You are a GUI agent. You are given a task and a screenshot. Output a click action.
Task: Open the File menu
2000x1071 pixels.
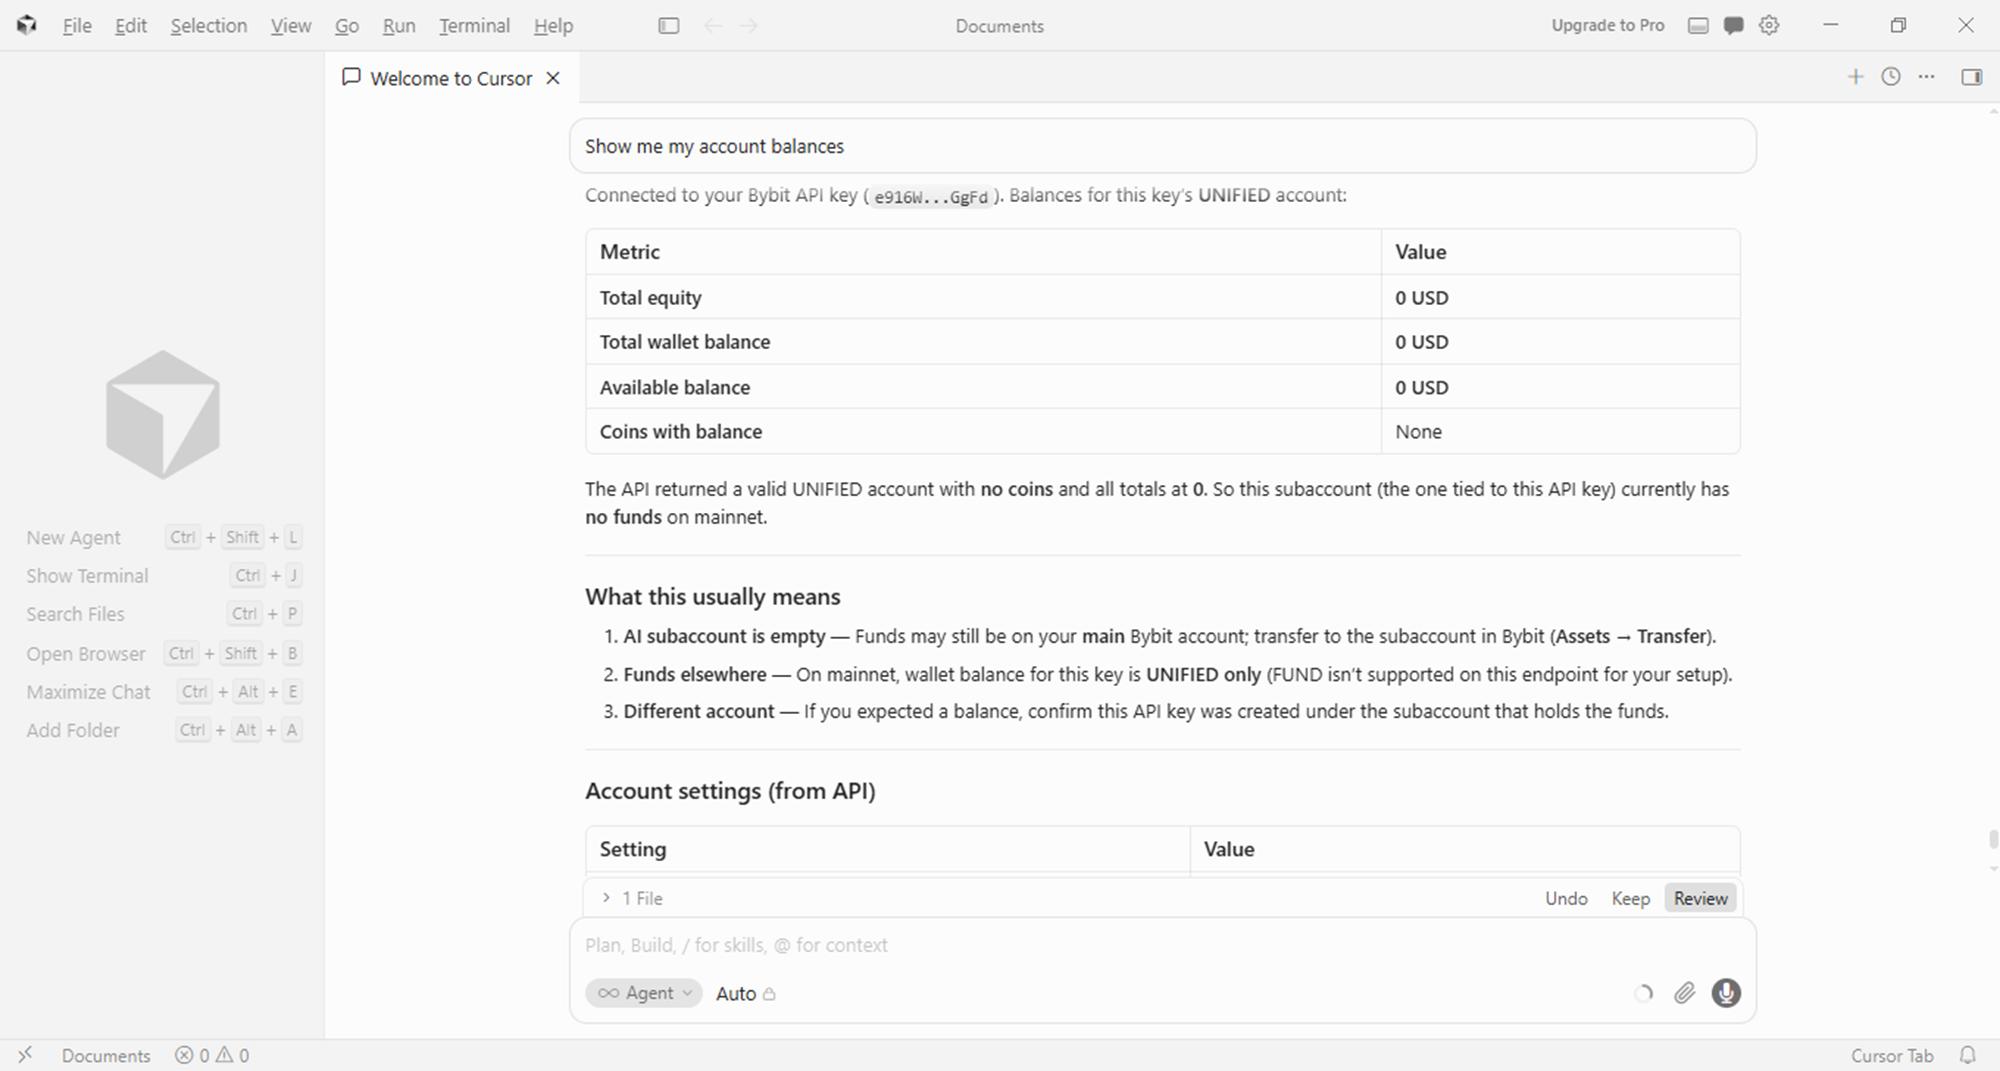pos(77,26)
